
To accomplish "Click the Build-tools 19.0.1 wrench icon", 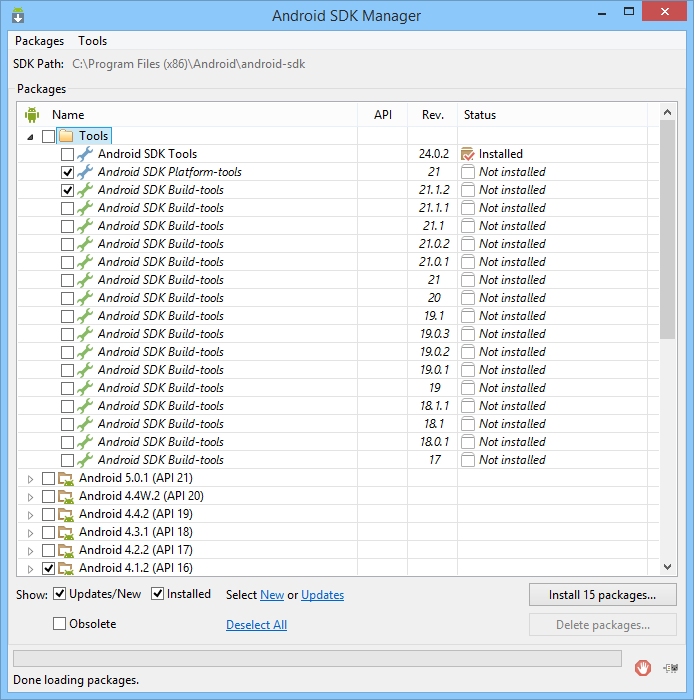I will pyautogui.click(x=85, y=370).
